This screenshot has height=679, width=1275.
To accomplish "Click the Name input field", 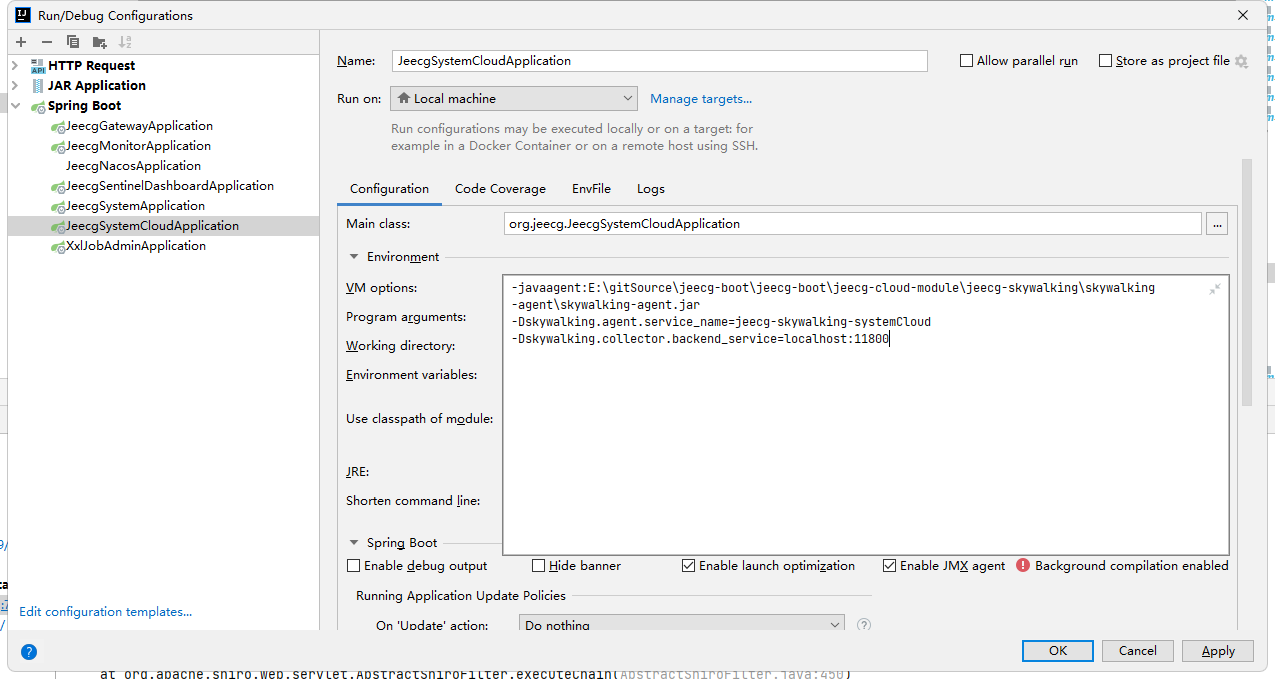I will coord(660,61).
